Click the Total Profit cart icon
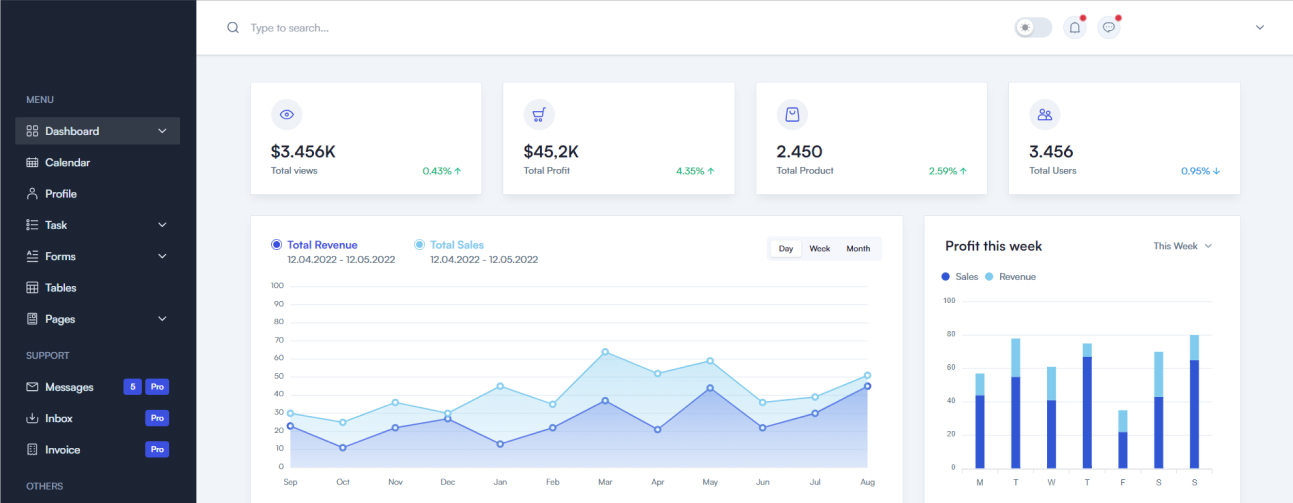 pos(539,115)
